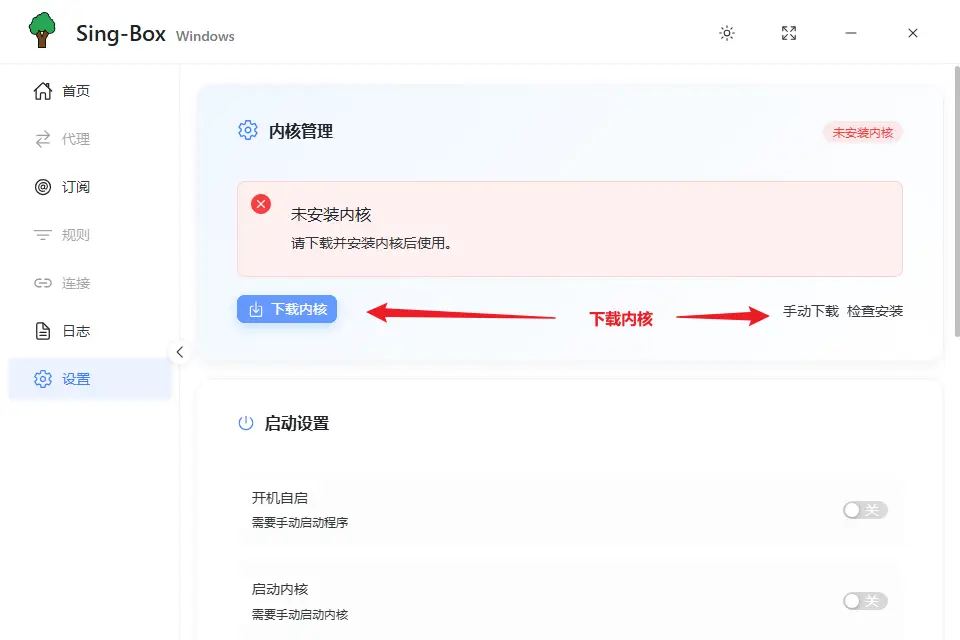Click the subscription target icon
Screen dimensions: 960x640
(42, 187)
